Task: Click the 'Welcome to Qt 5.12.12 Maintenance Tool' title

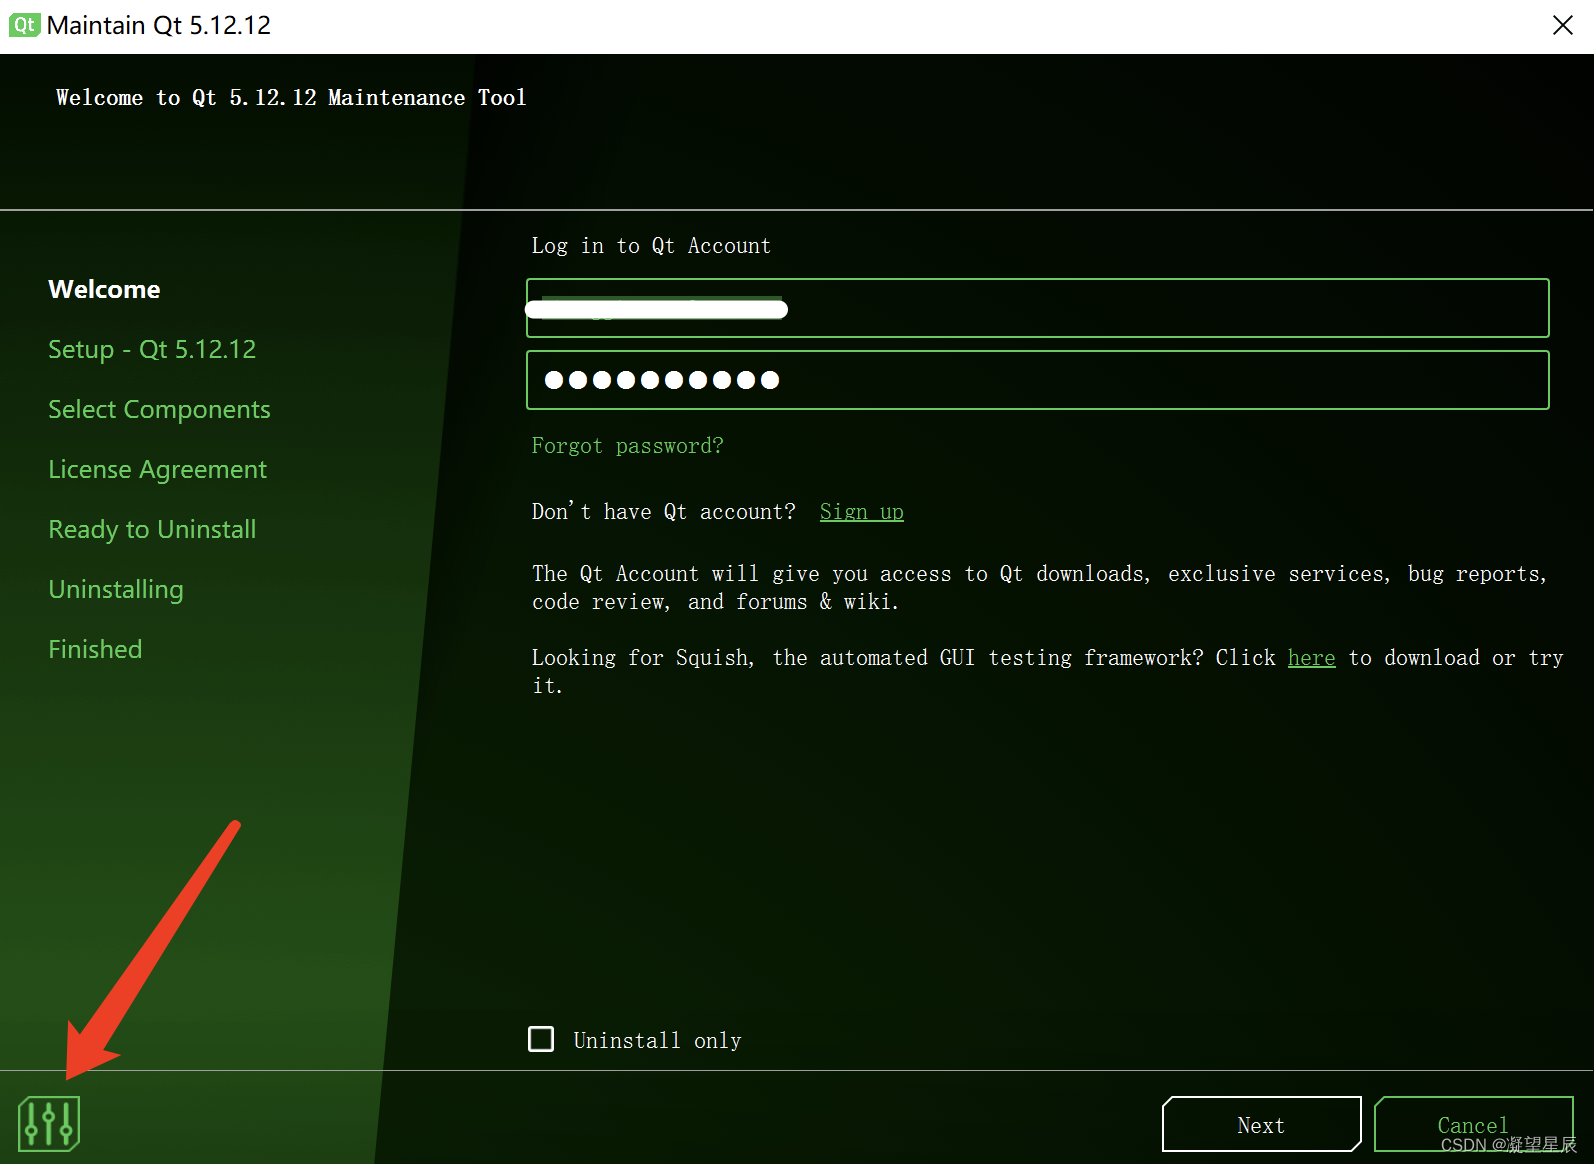Action: coord(291,98)
